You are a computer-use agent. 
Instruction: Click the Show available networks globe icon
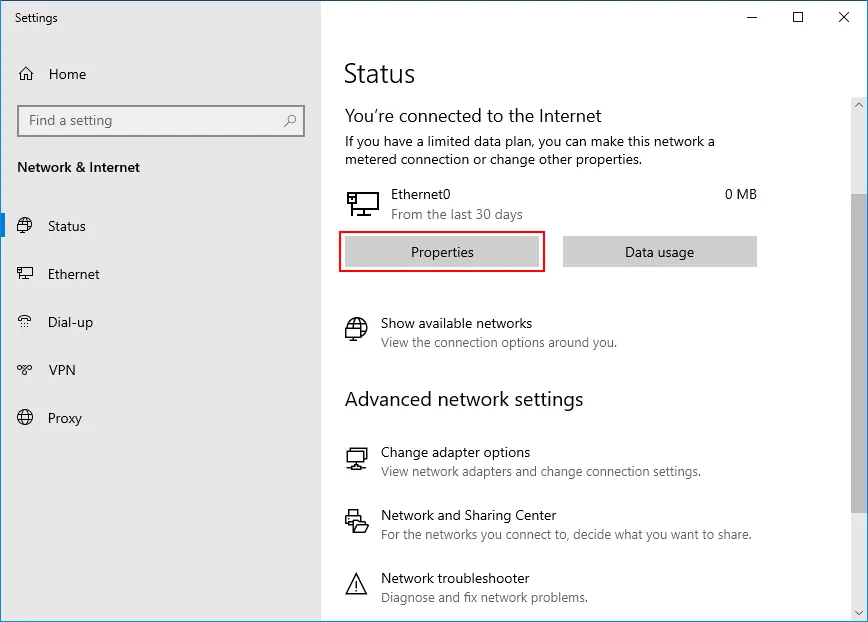[356, 330]
